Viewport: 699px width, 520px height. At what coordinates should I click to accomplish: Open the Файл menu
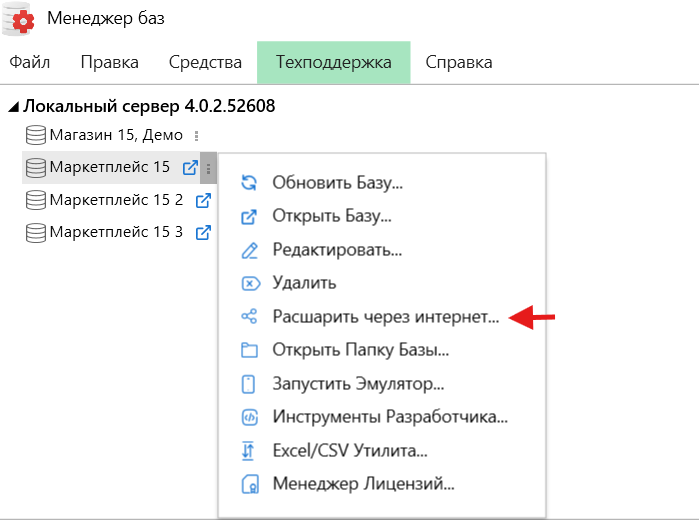pos(30,62)
